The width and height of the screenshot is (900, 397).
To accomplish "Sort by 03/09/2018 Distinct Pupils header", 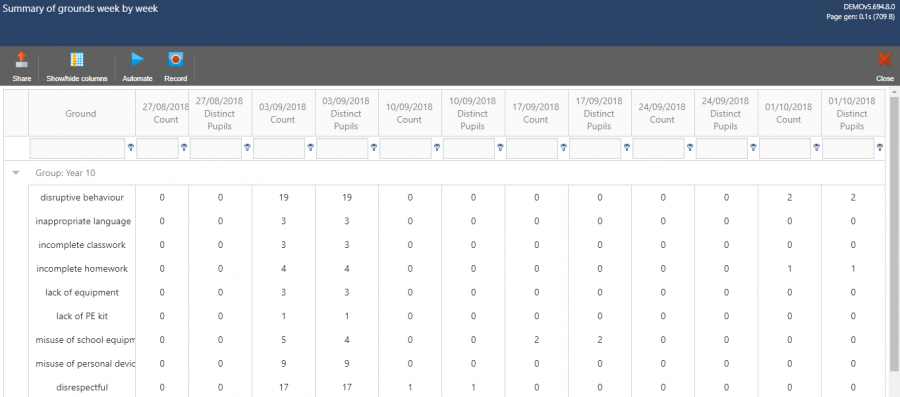I will [346, 114].
